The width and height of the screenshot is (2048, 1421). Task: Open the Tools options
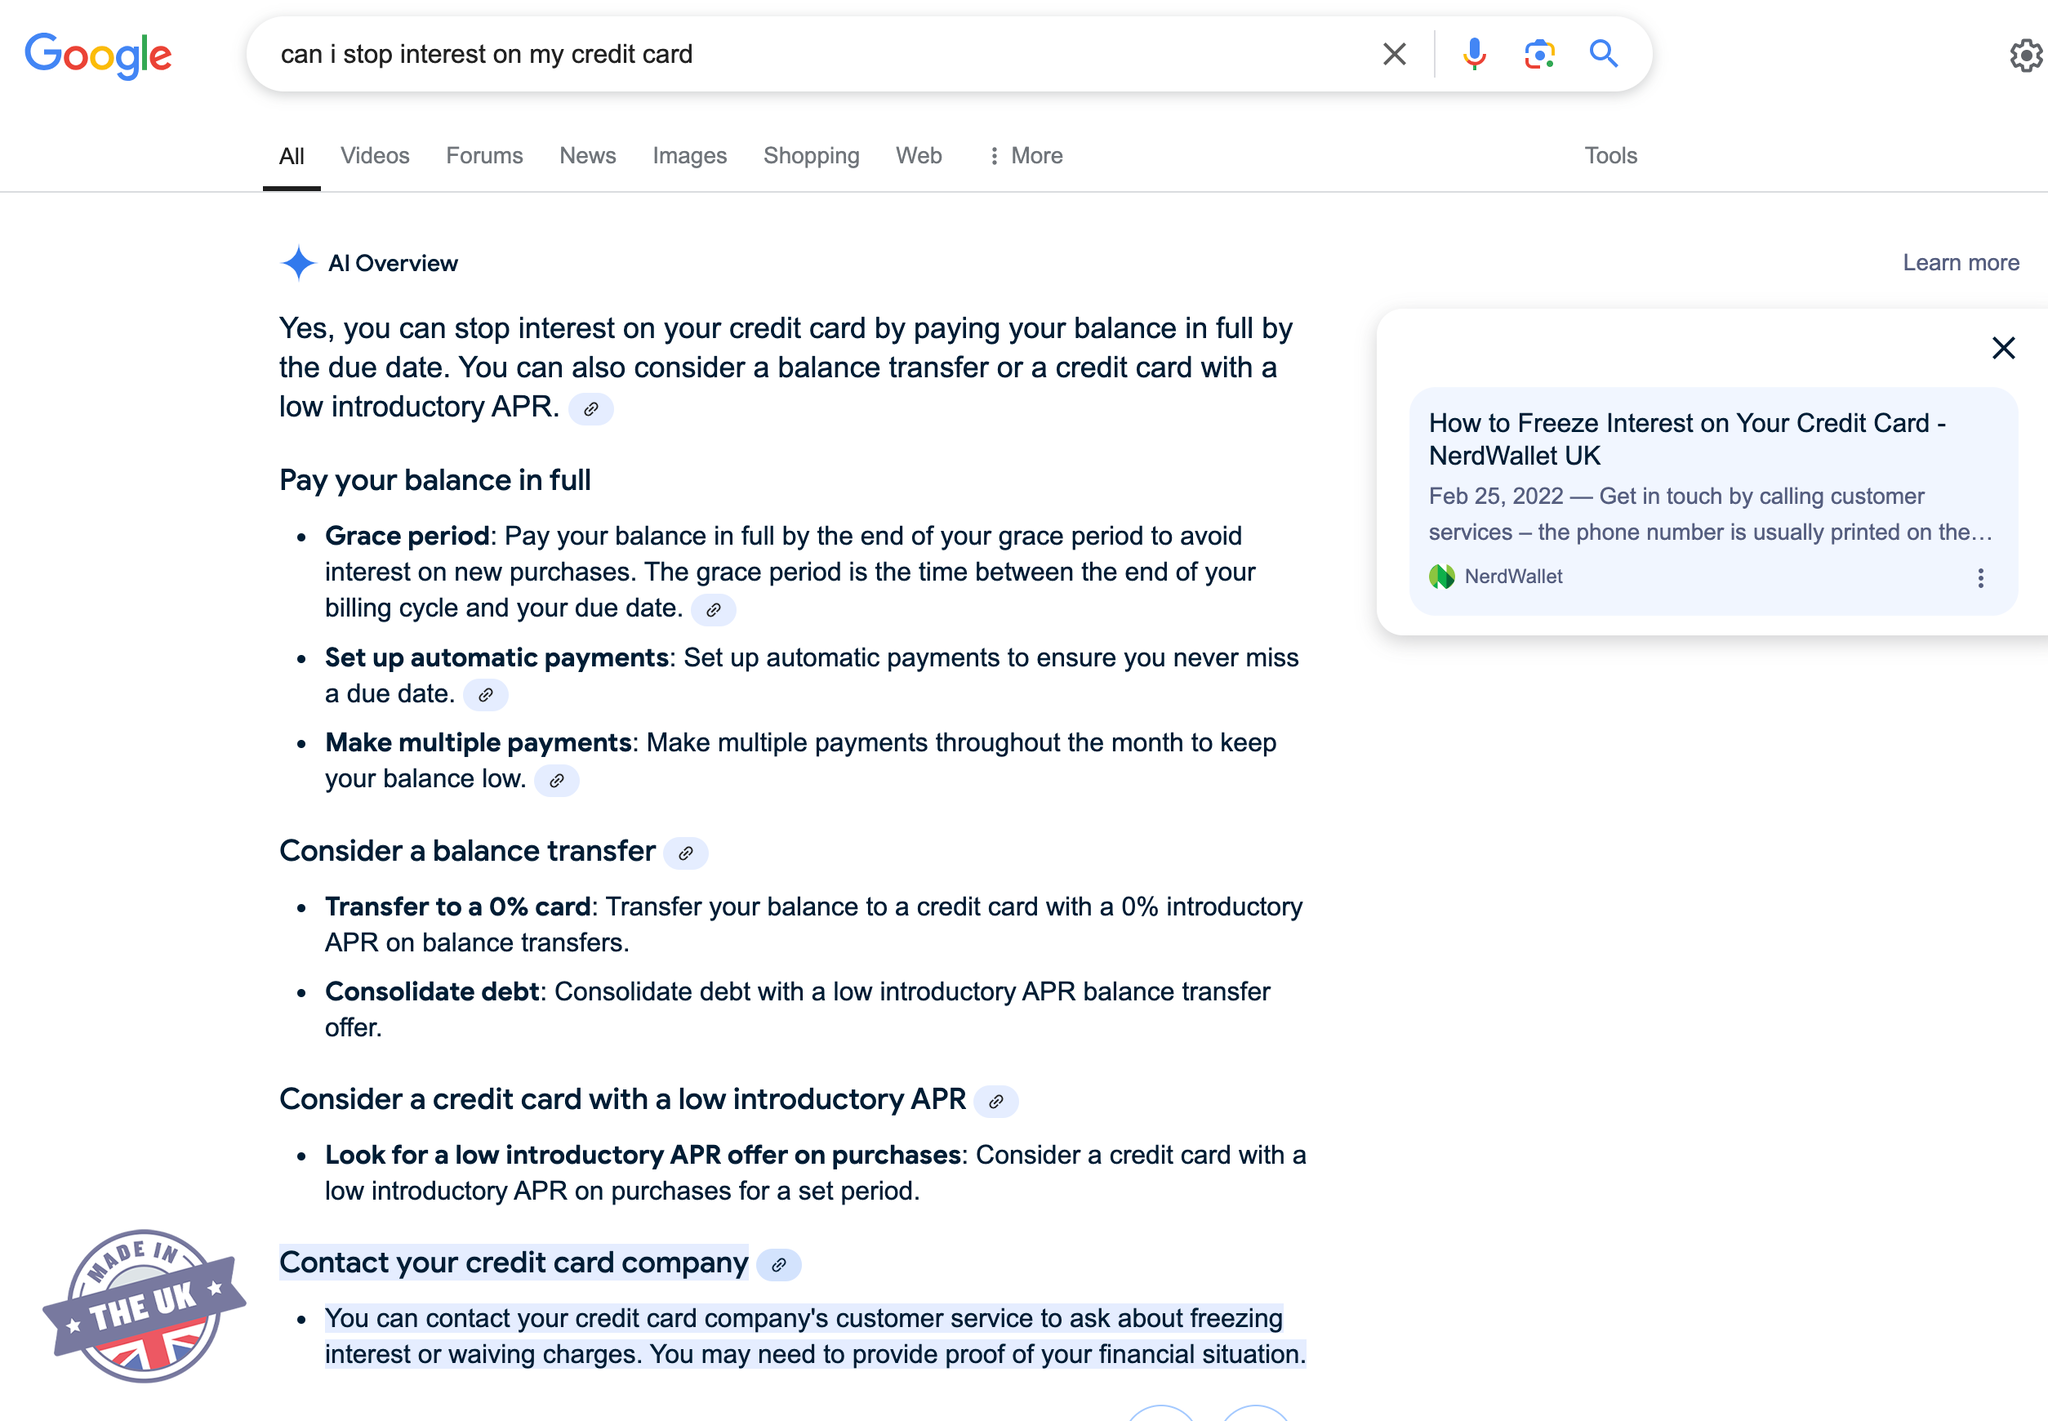pos(1610,156)
